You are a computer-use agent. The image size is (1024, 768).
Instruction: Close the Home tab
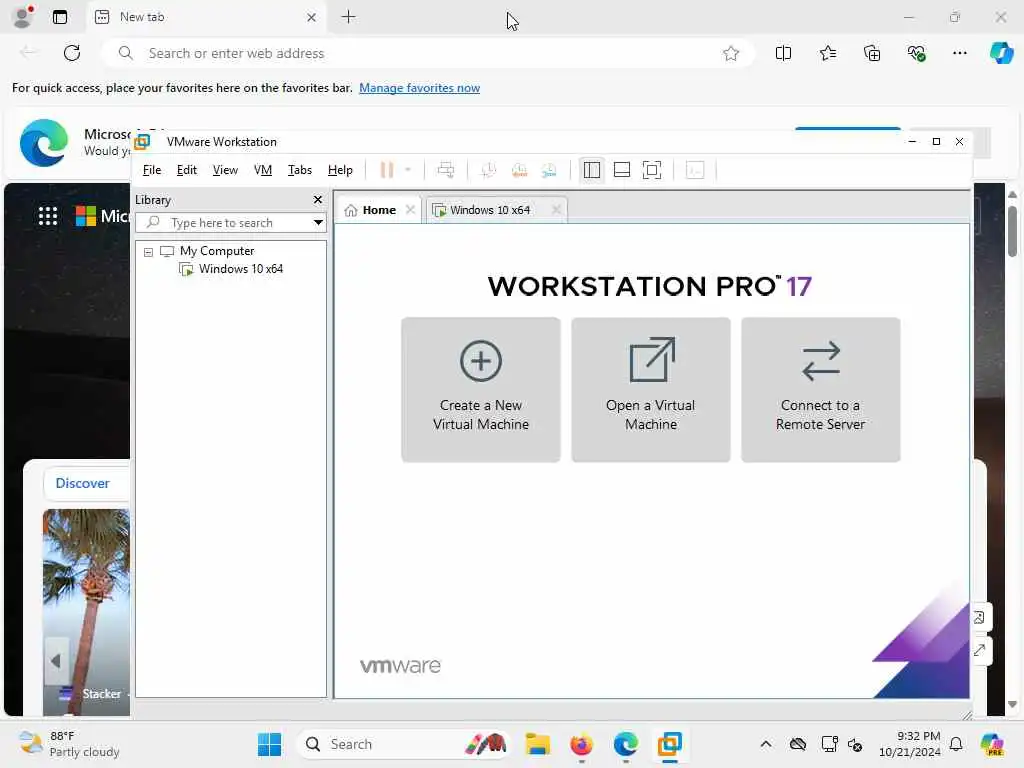[410, 210]
